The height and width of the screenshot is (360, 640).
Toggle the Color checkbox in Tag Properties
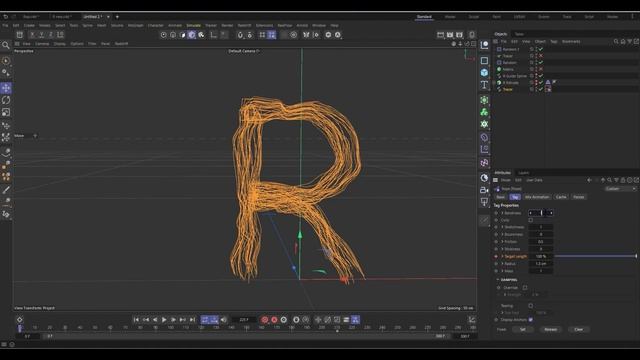(530, 220)
